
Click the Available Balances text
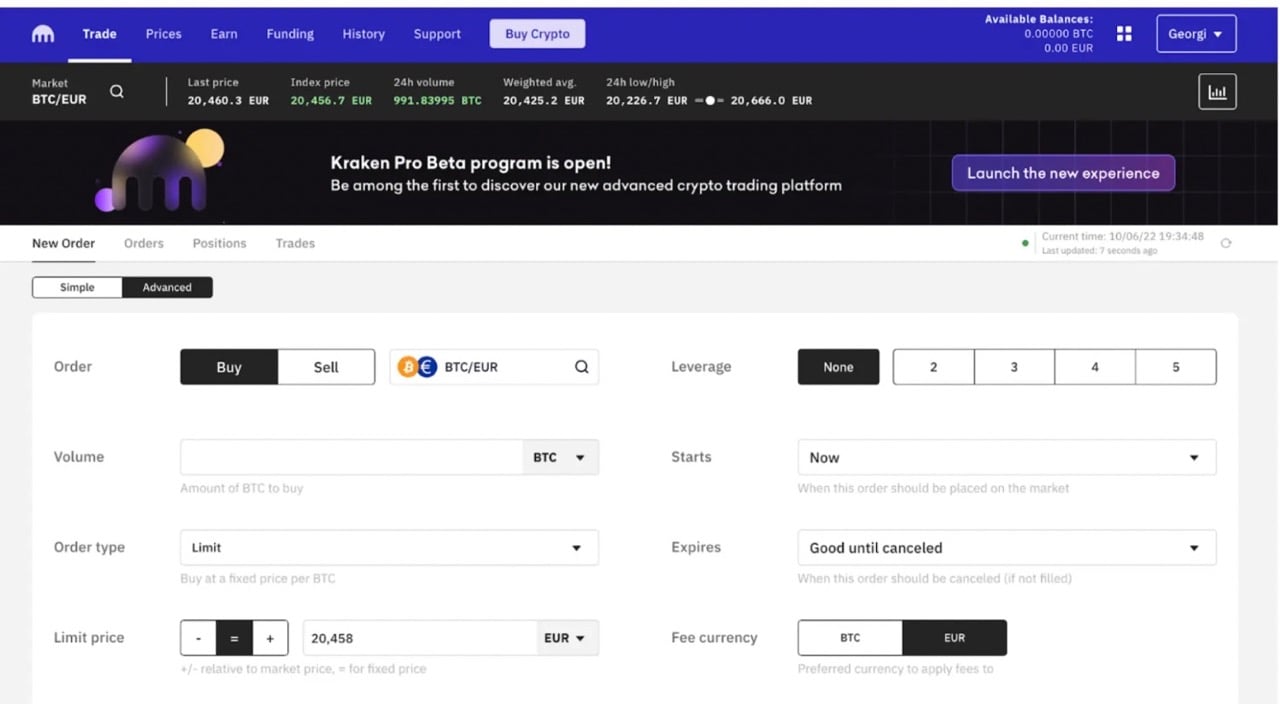[1038, 19]
